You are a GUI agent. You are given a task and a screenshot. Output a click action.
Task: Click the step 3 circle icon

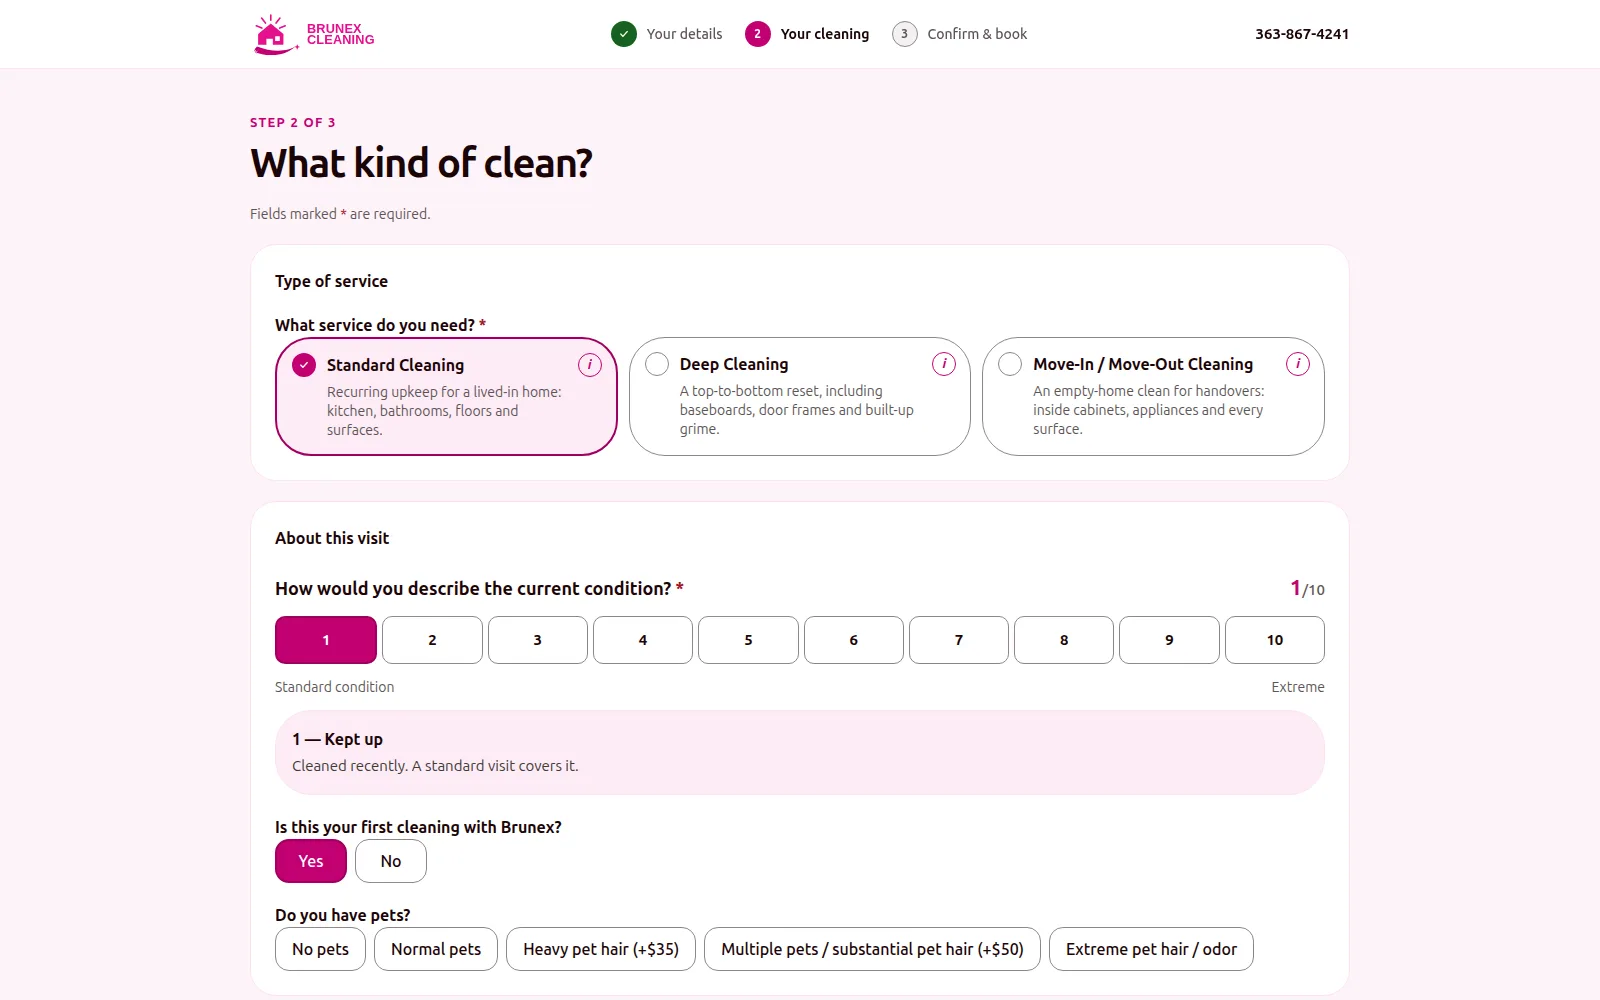(x=905, y=34)
